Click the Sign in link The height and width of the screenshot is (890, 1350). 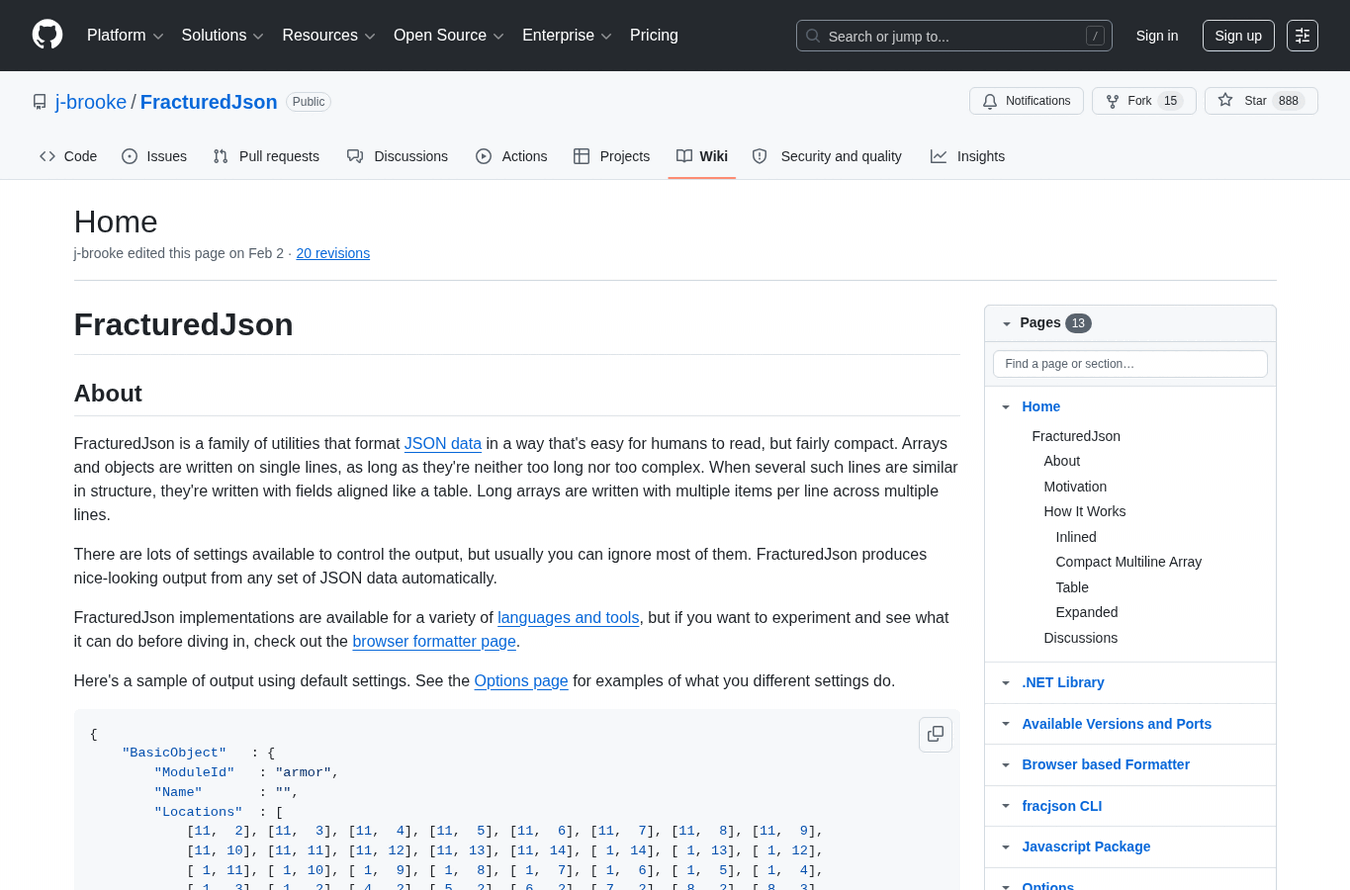[x=1157, y=35]
